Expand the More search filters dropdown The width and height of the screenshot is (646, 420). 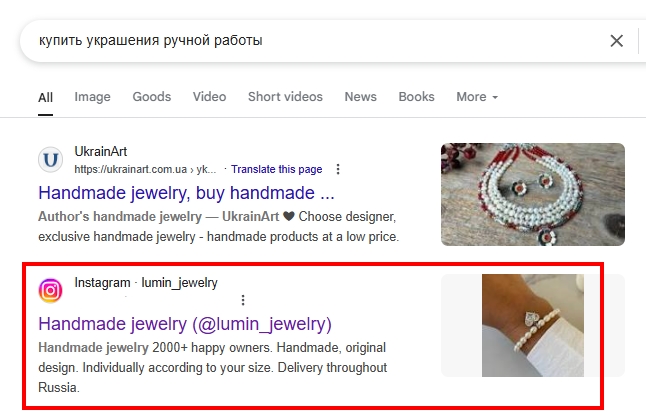(x=477, y=97)
